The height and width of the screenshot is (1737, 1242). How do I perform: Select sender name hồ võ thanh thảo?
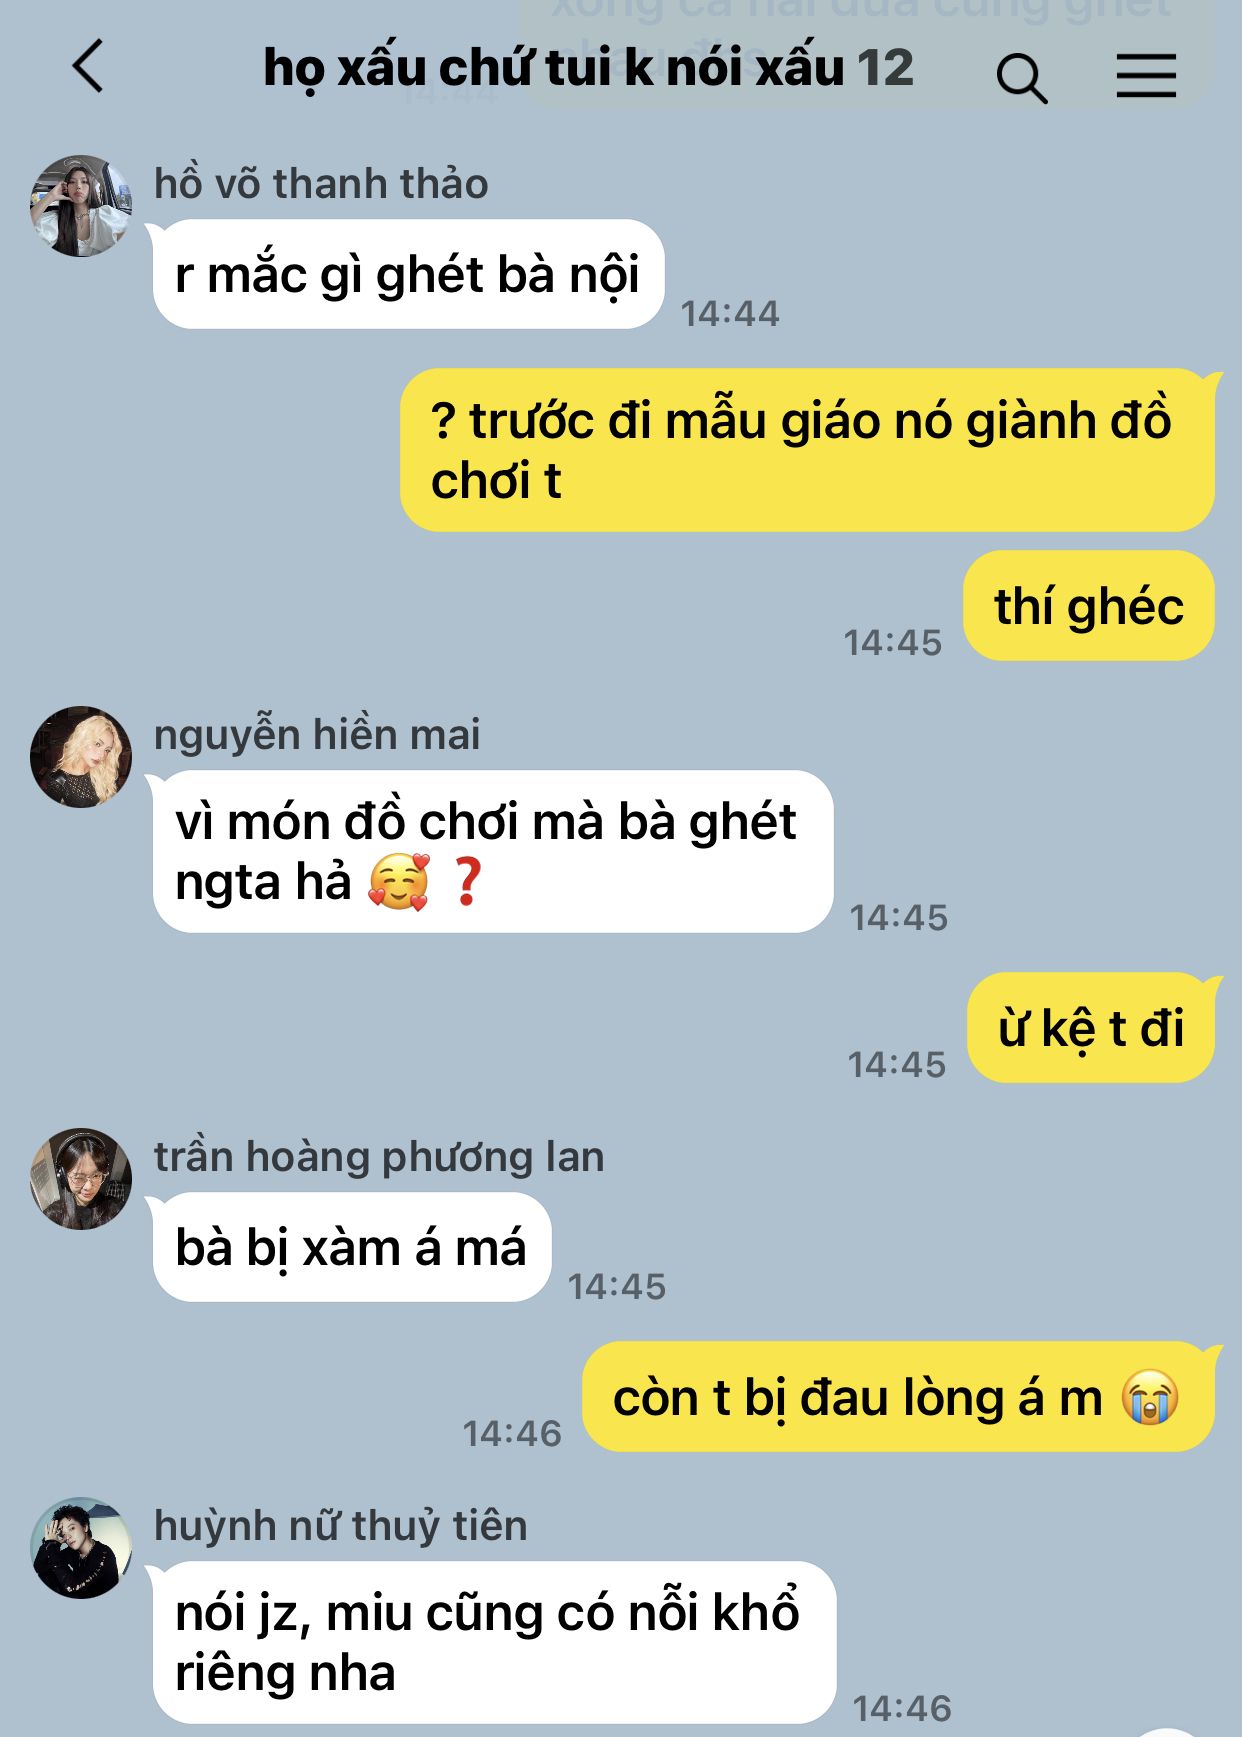coord(321,184)
